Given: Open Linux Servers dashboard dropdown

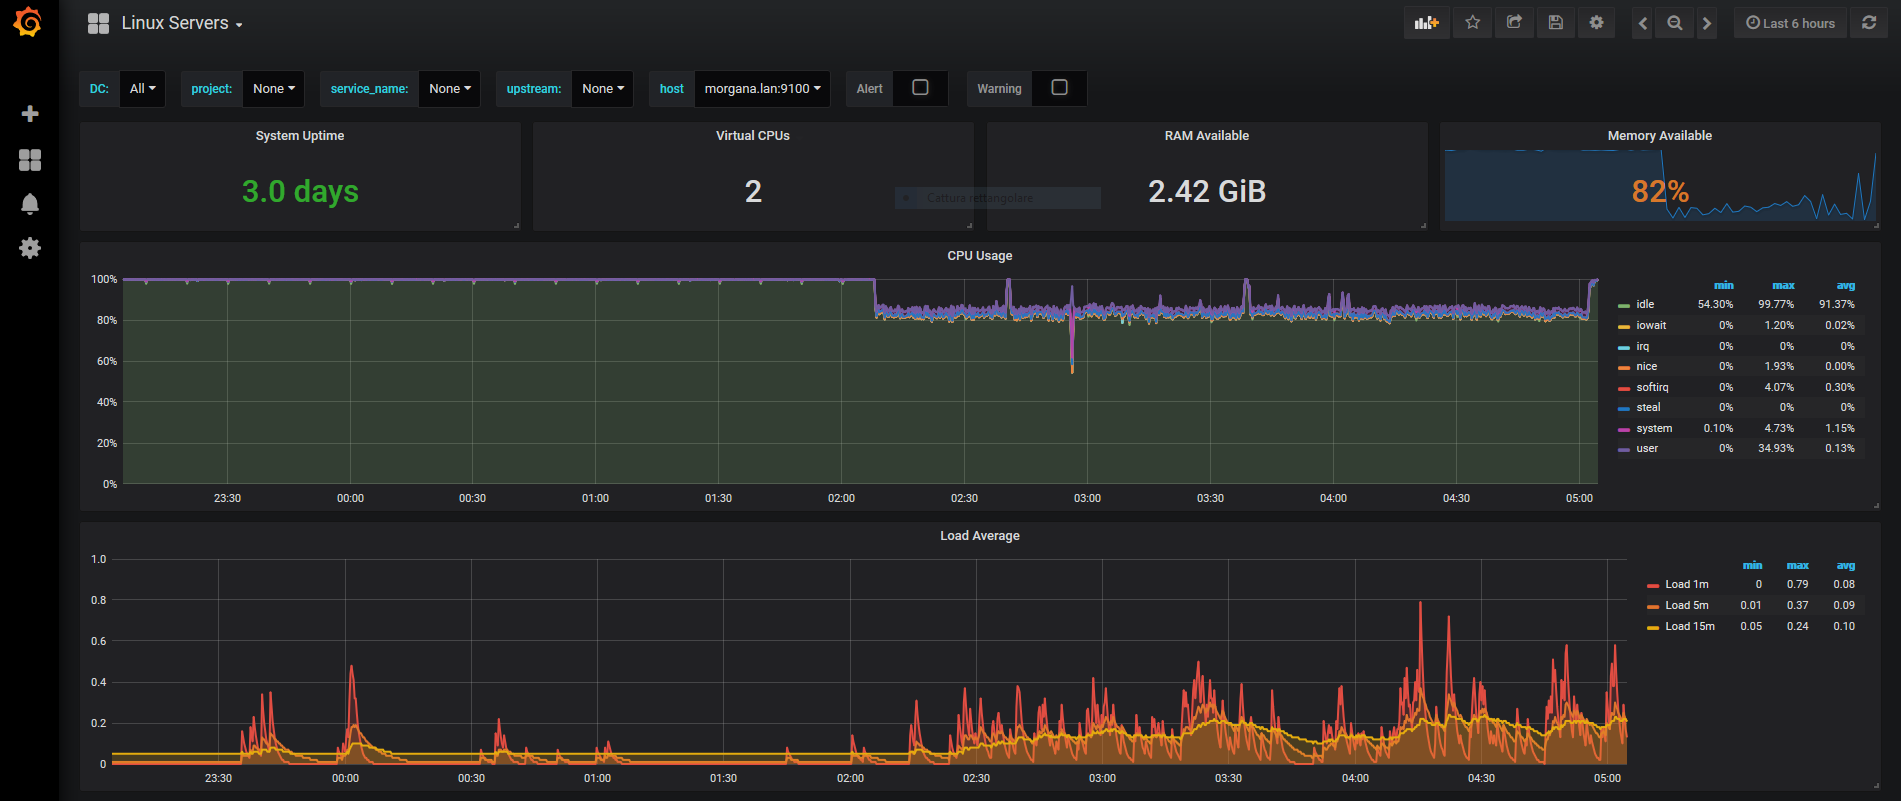Looking at the screenshot, I should point(181,23).
